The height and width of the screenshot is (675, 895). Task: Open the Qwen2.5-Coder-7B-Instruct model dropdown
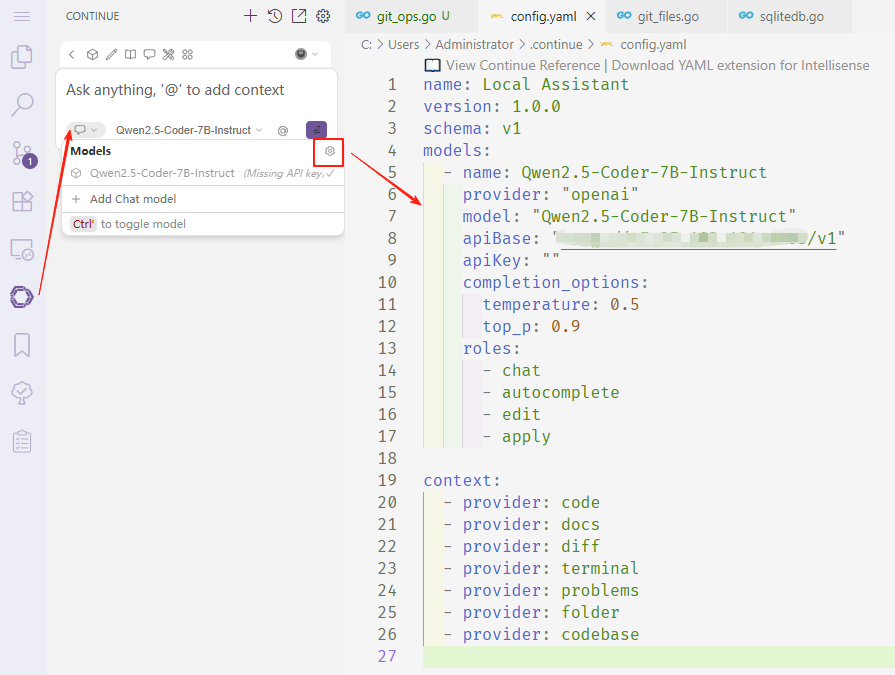pos(189,130)
